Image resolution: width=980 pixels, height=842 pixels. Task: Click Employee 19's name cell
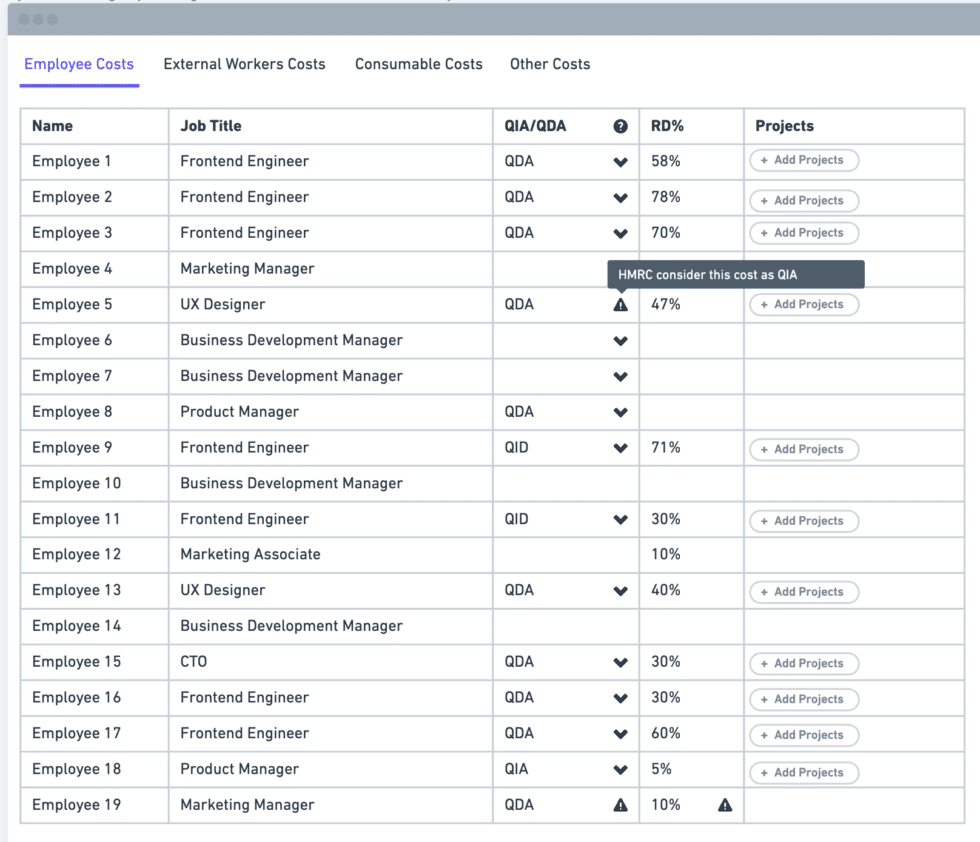94,805
